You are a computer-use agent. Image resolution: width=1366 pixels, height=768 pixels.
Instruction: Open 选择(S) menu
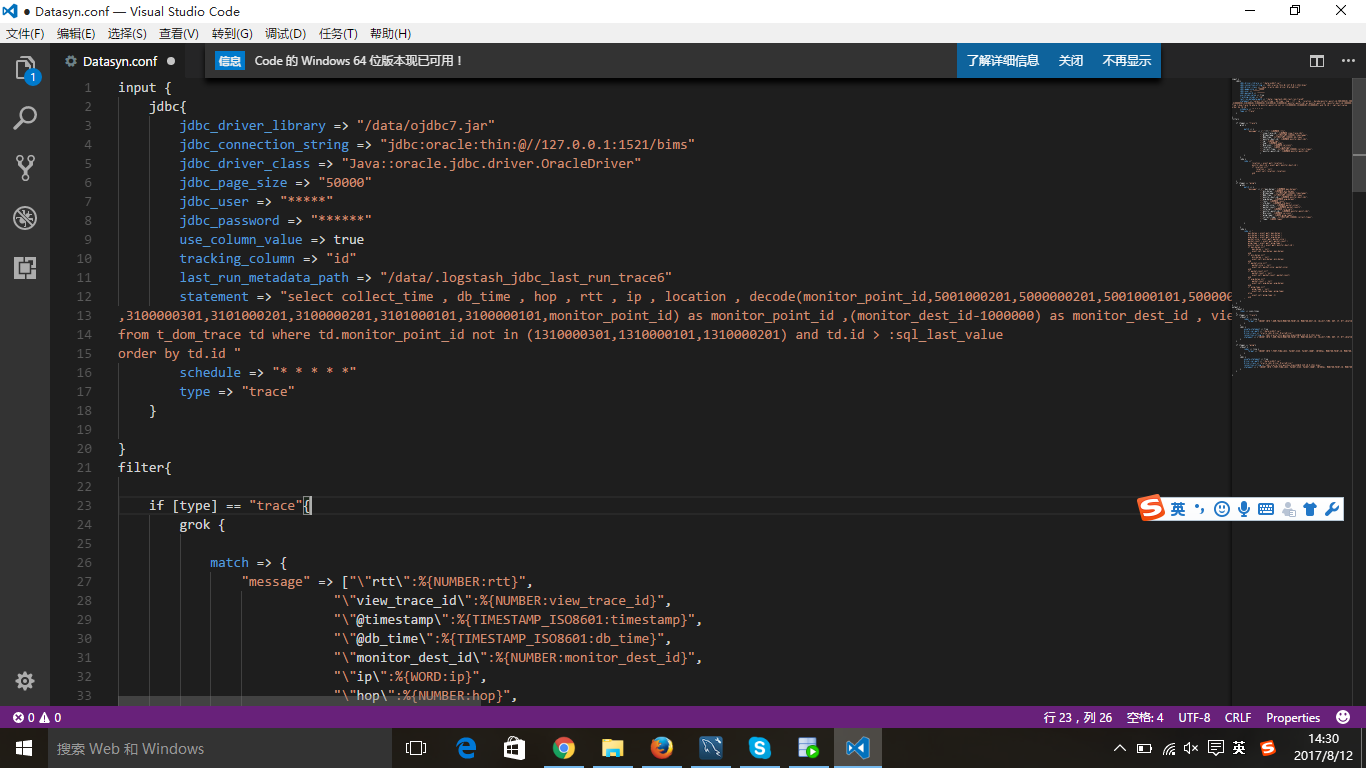[127, 33]
